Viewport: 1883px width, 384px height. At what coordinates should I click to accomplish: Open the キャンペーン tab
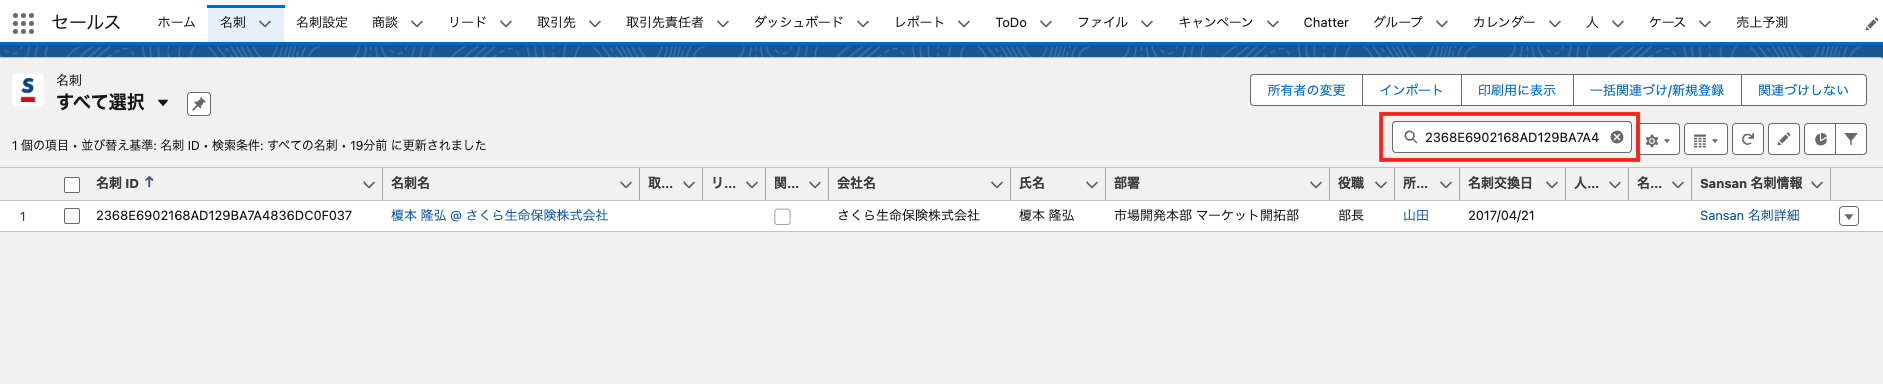pos(1216,22)
